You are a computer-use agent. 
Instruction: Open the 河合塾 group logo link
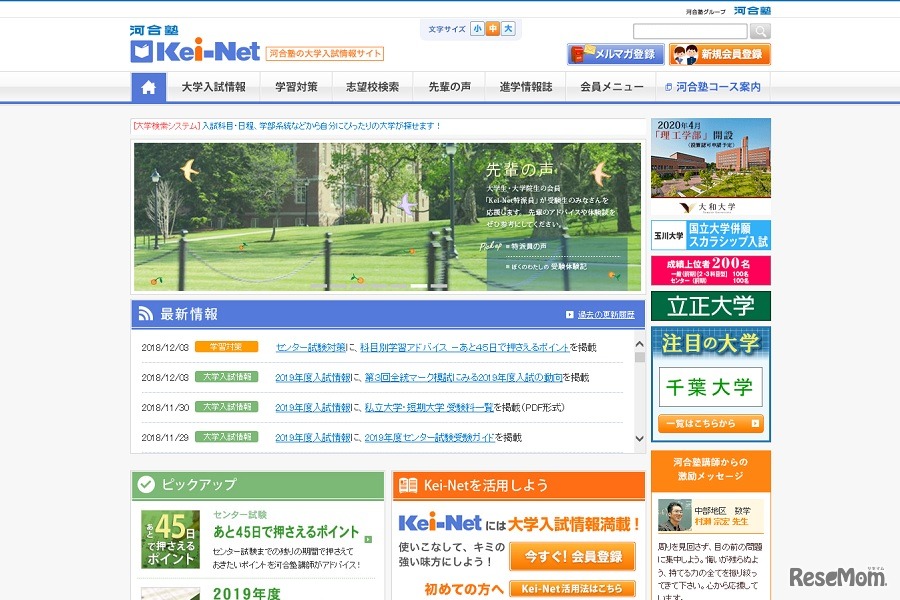click(x=752, y=11)
